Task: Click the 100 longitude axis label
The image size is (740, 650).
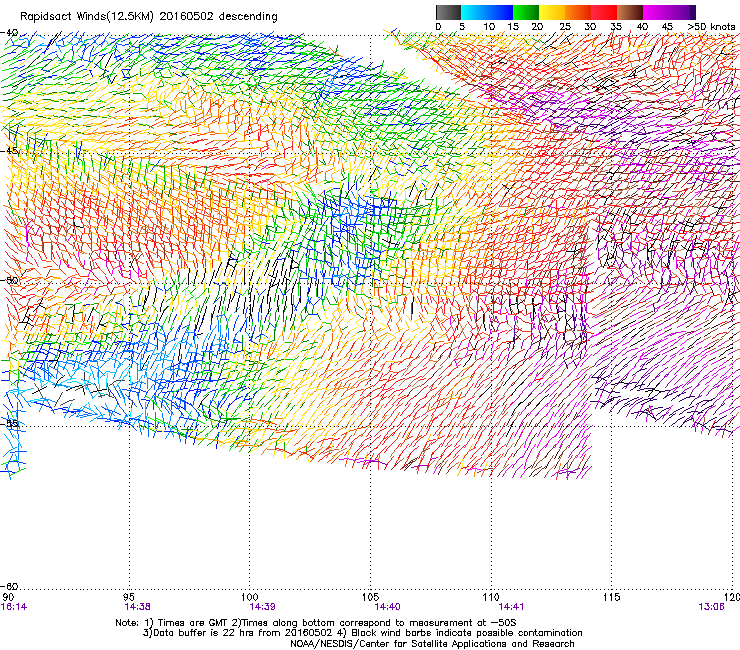Action: click(x=249, y=598)
